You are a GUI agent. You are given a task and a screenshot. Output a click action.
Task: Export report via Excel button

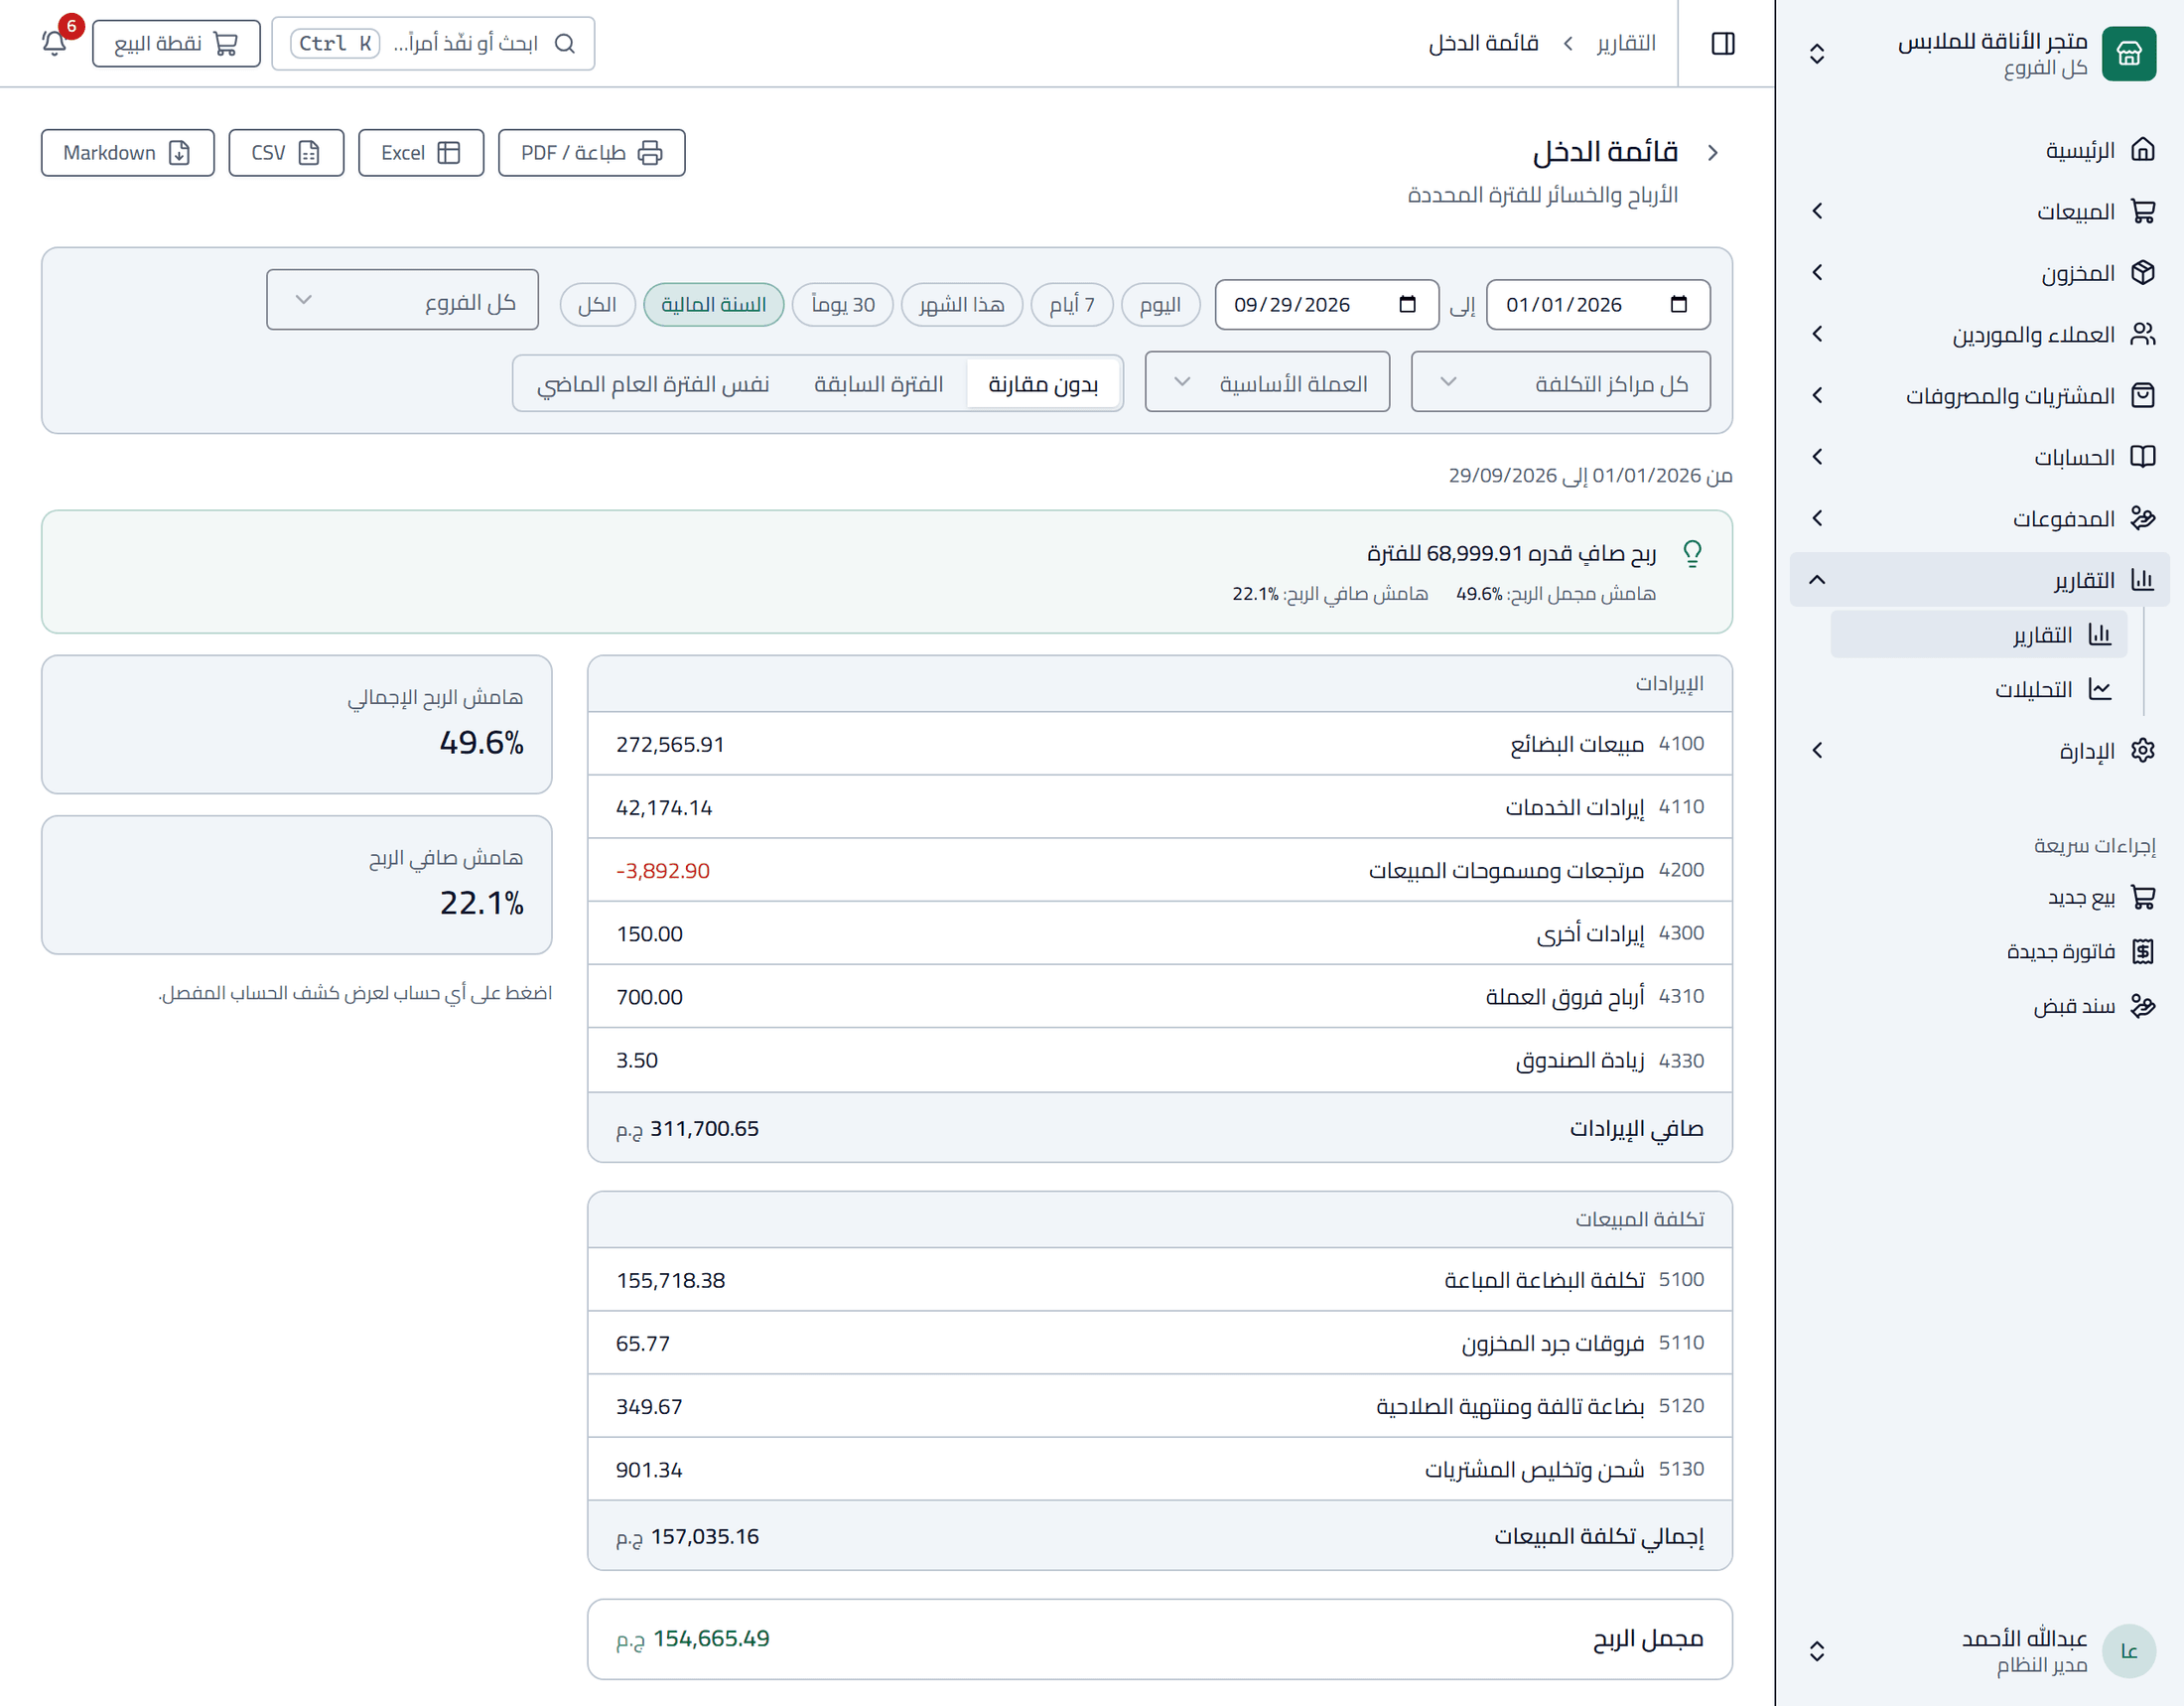pyautogui.click(x=421, y=153)
